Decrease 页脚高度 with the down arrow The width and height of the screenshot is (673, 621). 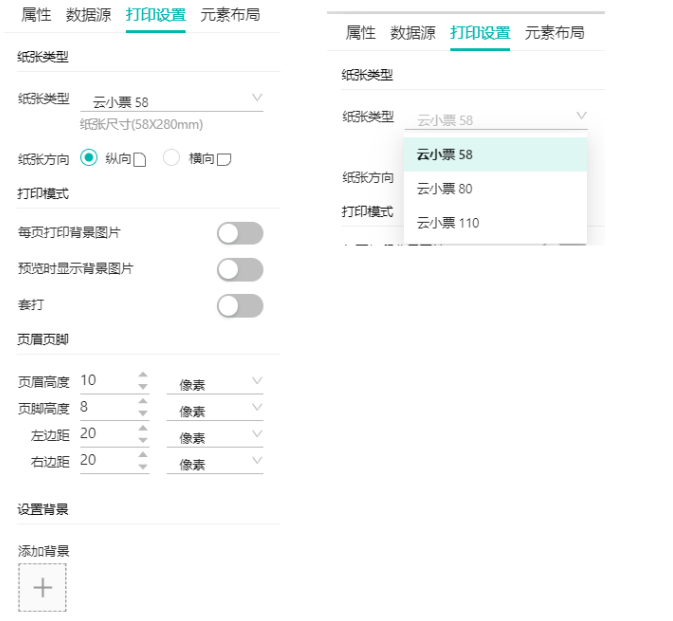(x=143, y=413)
